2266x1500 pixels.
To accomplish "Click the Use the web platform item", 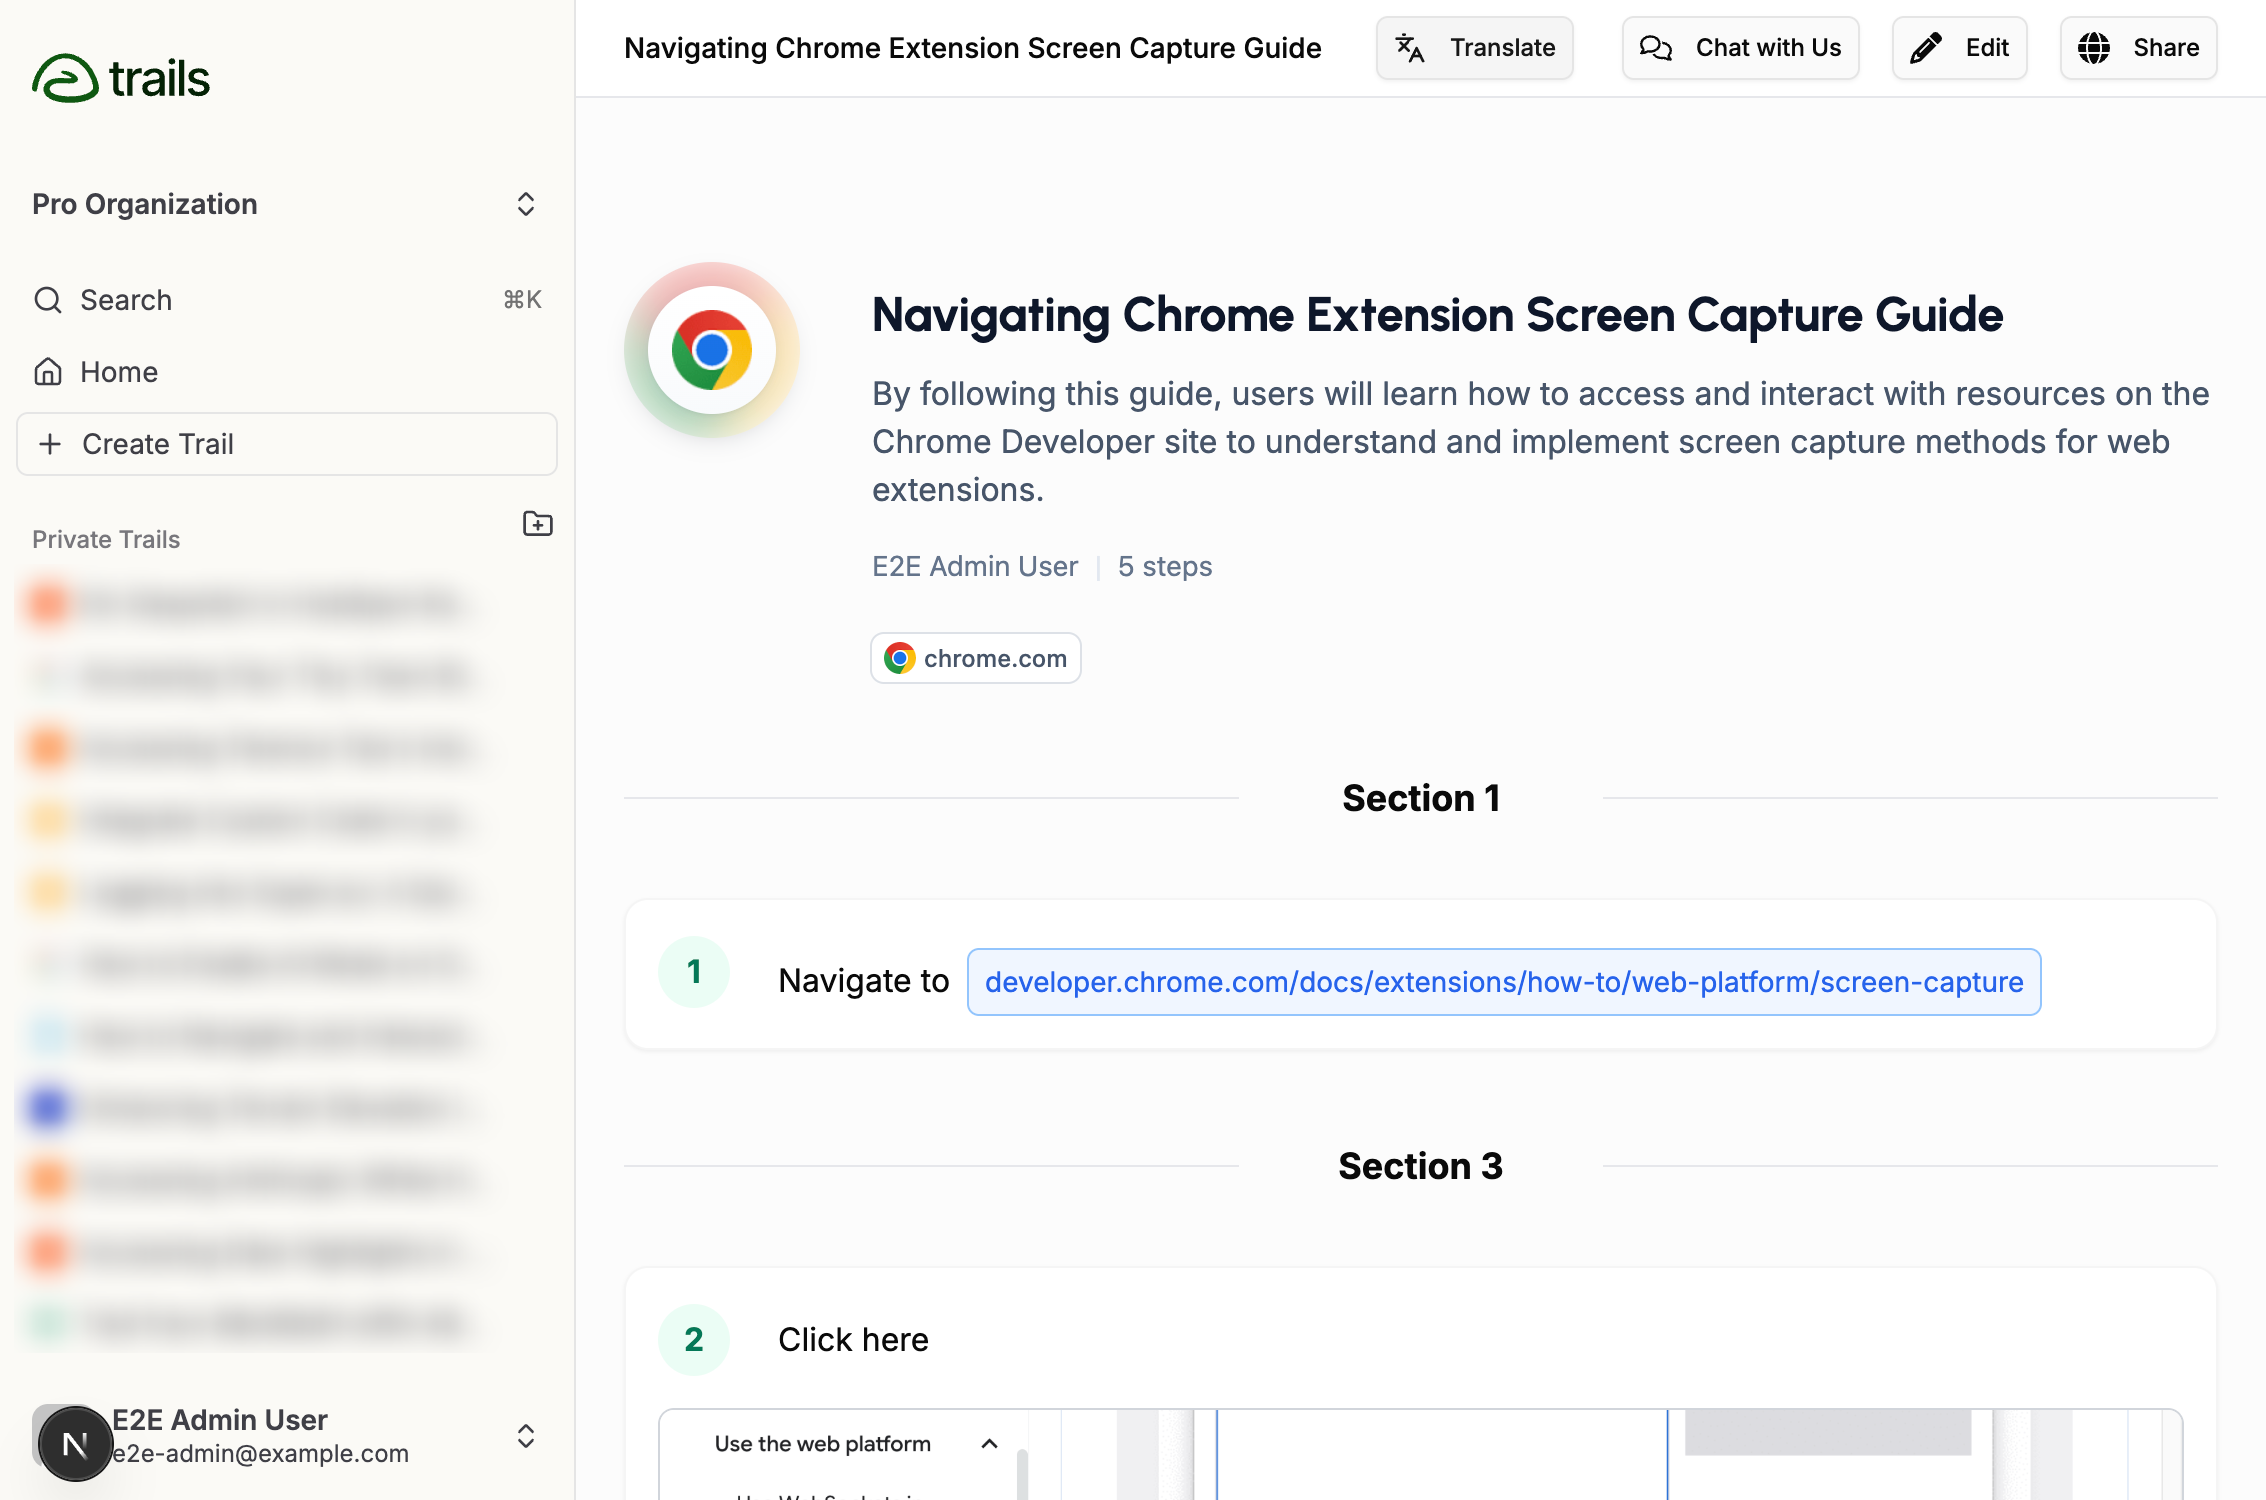I will click(823, 1444).
